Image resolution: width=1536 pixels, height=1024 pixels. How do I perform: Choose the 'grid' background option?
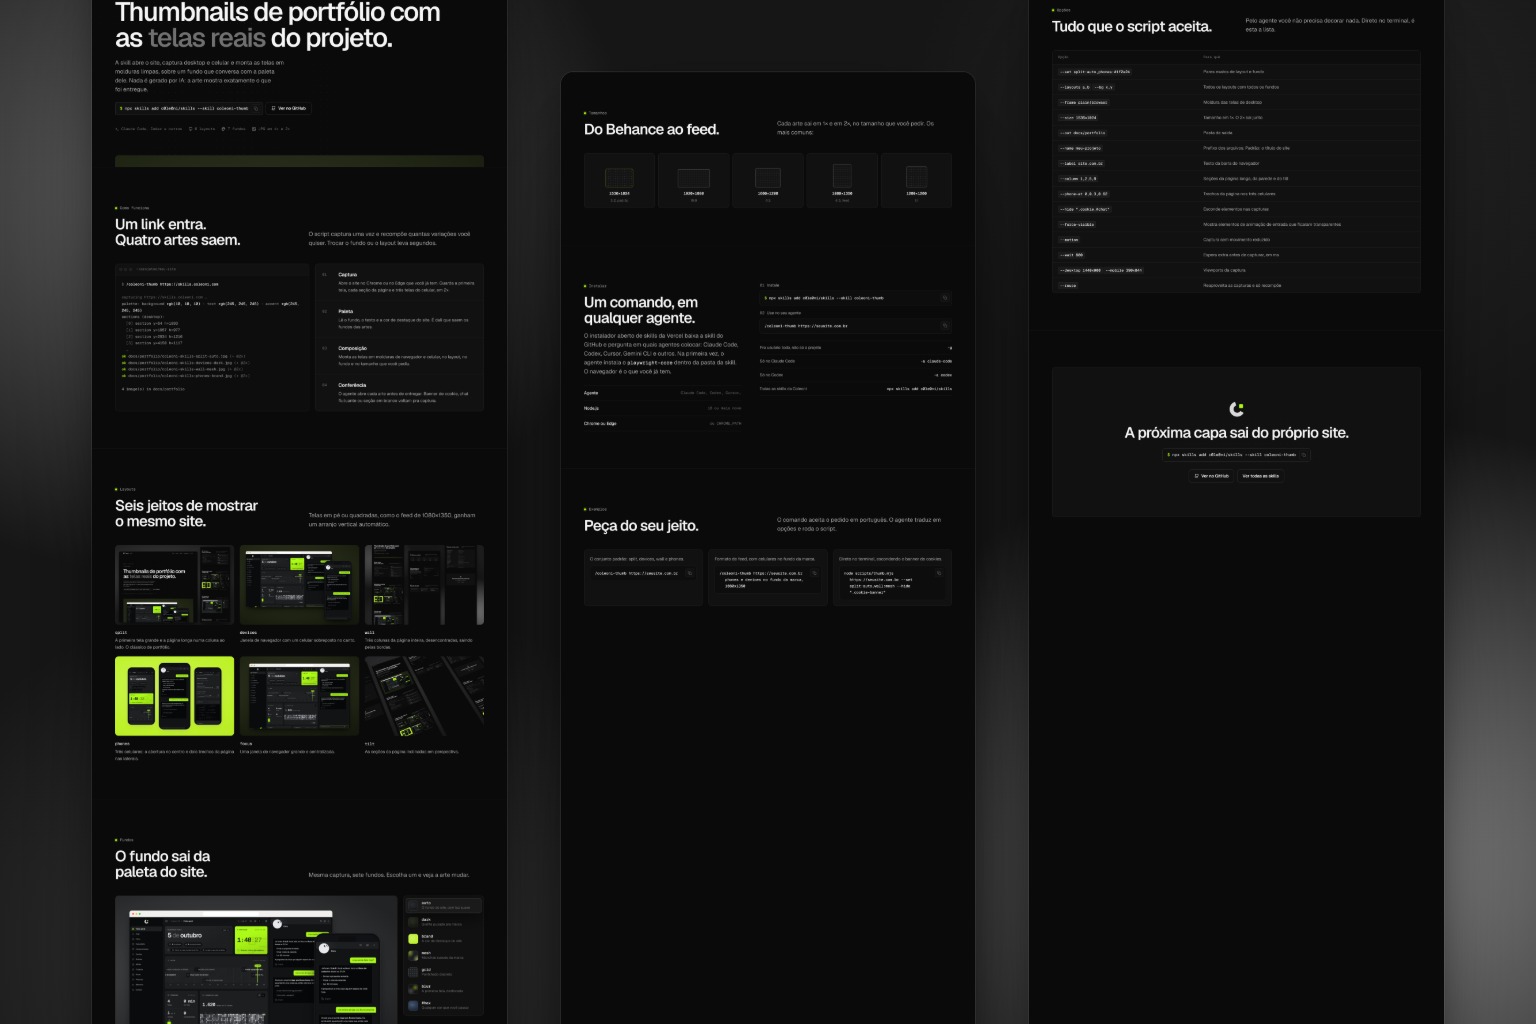click(443, 972)
